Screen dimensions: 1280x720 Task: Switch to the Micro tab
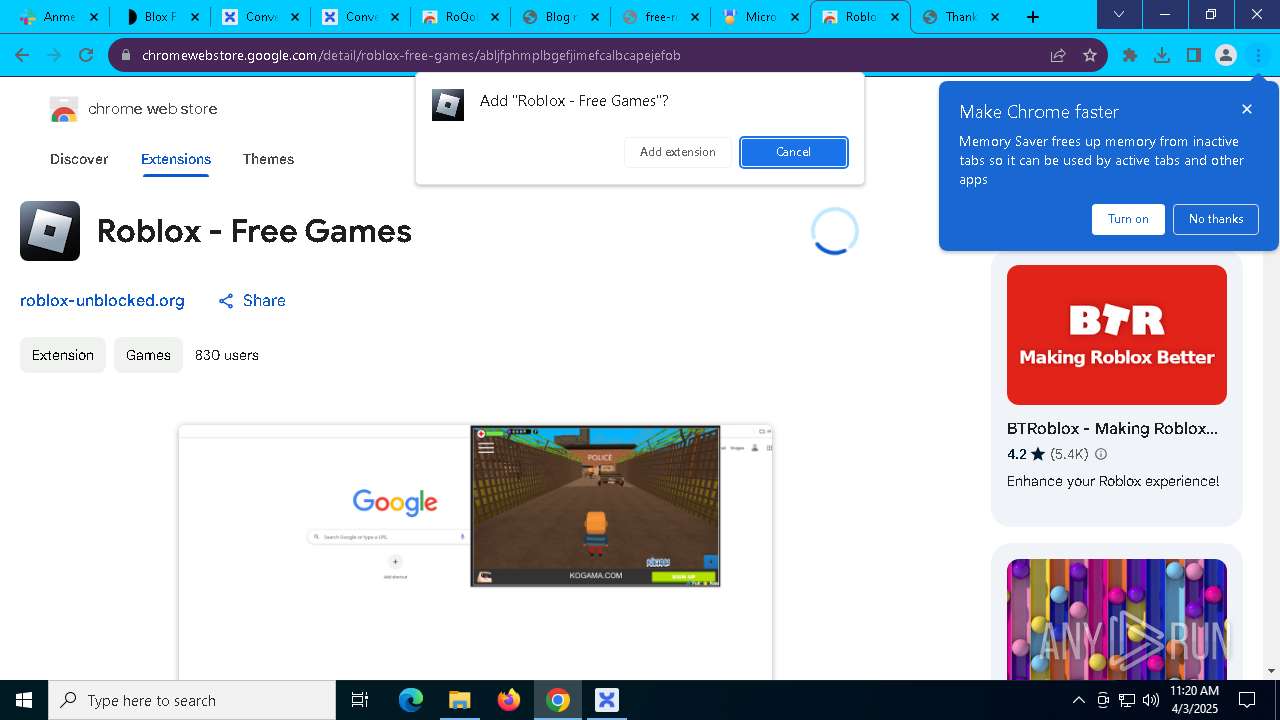pyautogui.click(x=760, y=17)
